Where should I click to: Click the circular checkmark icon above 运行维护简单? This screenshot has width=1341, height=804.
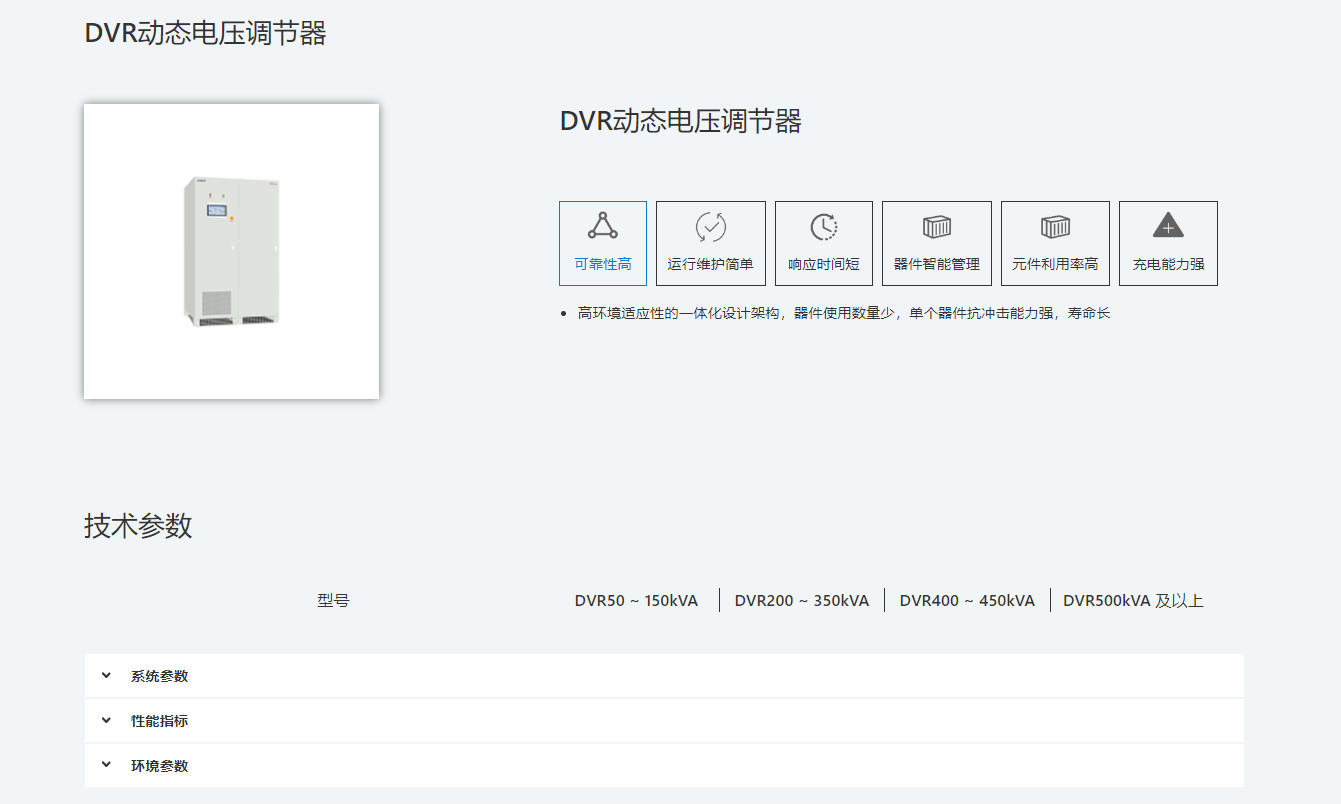coord(710,227)
